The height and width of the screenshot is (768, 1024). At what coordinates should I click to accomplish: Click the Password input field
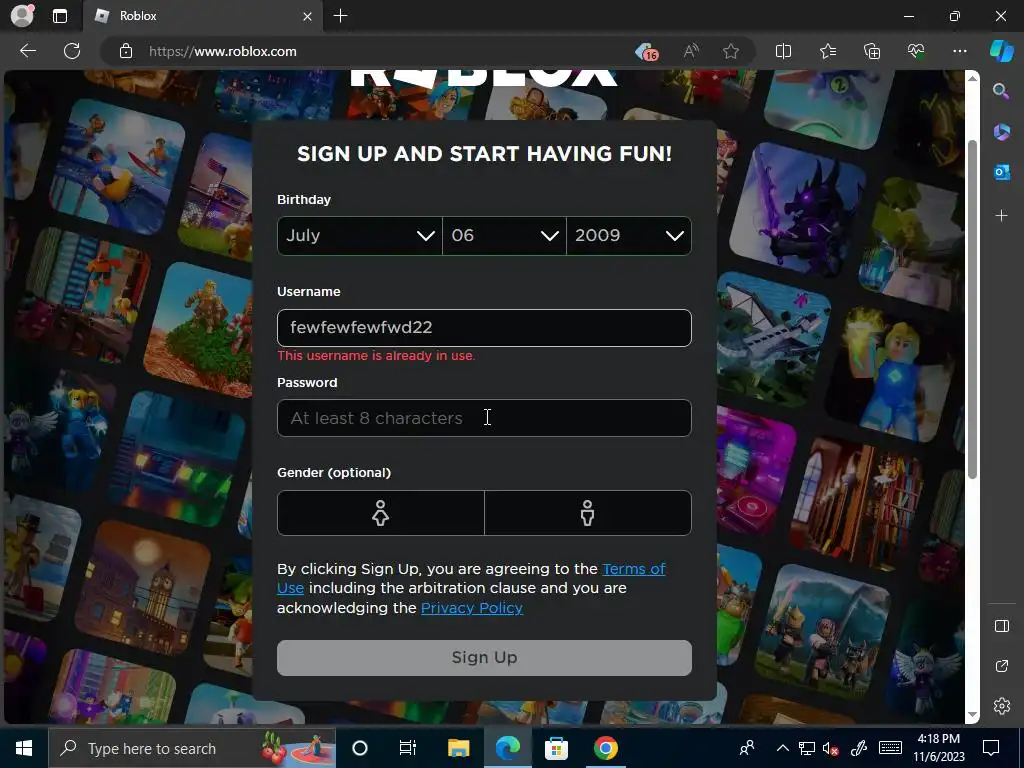pos(484,418)
